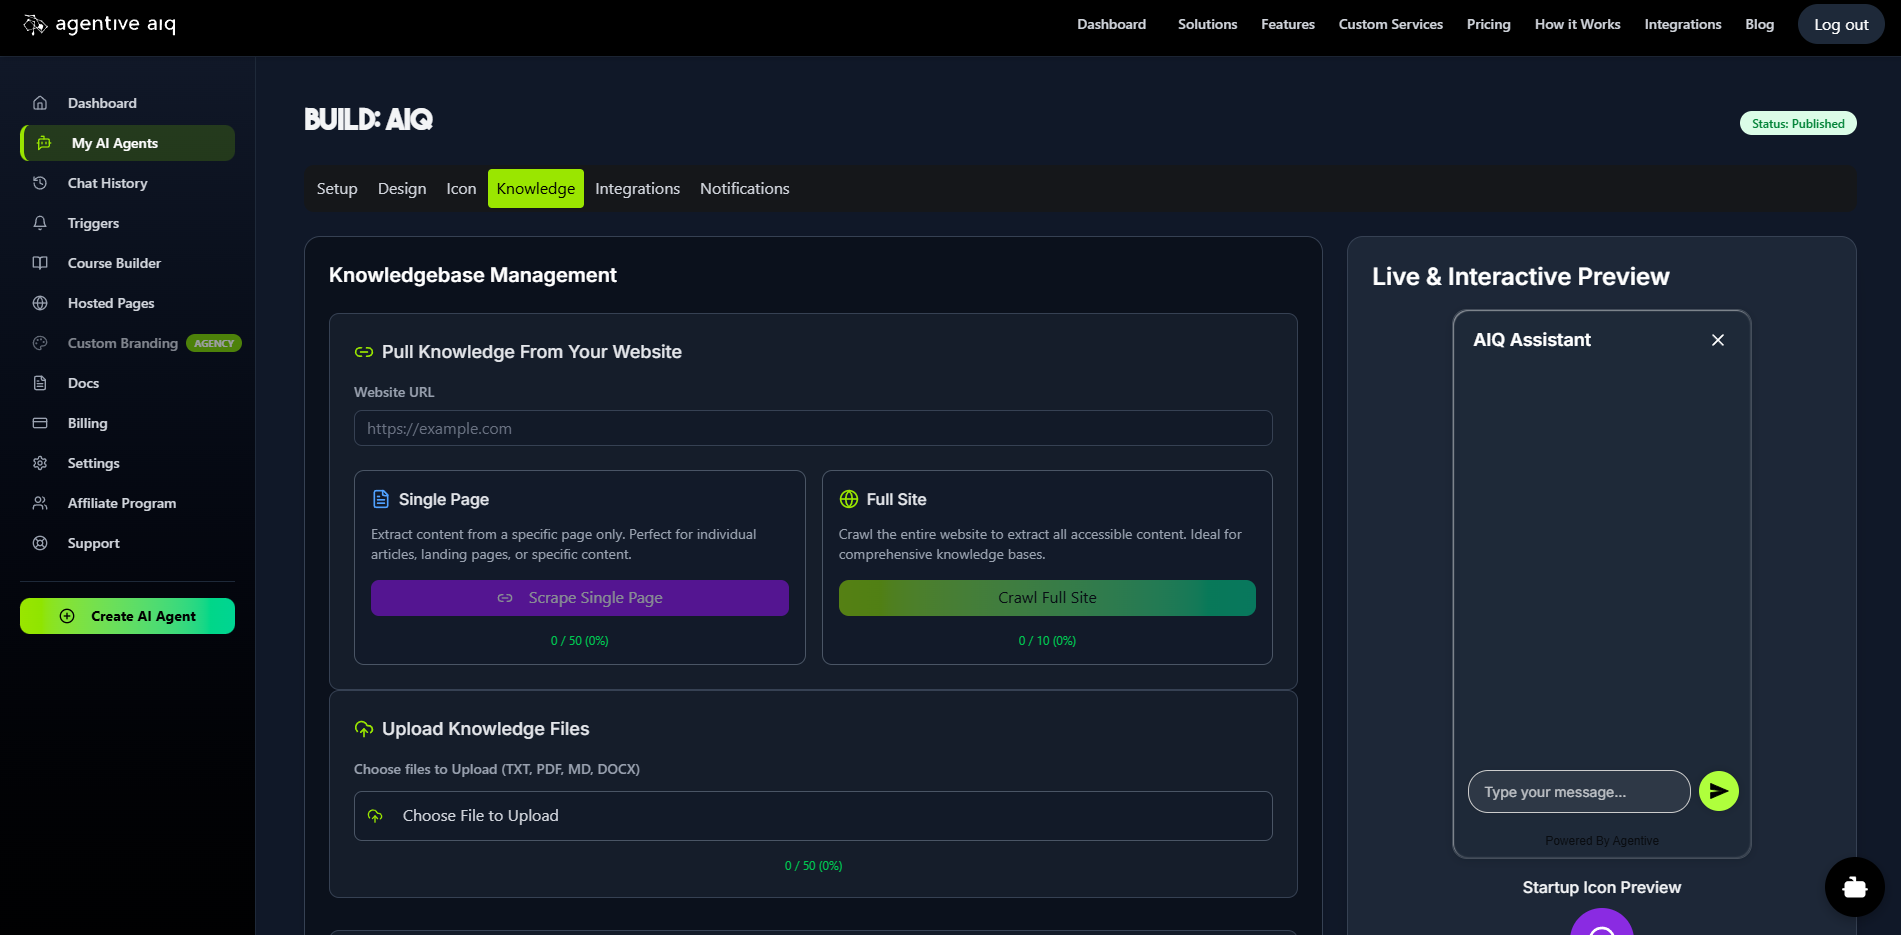
Task: Send message with green arrow button
Action: [x=1718, y=791]
